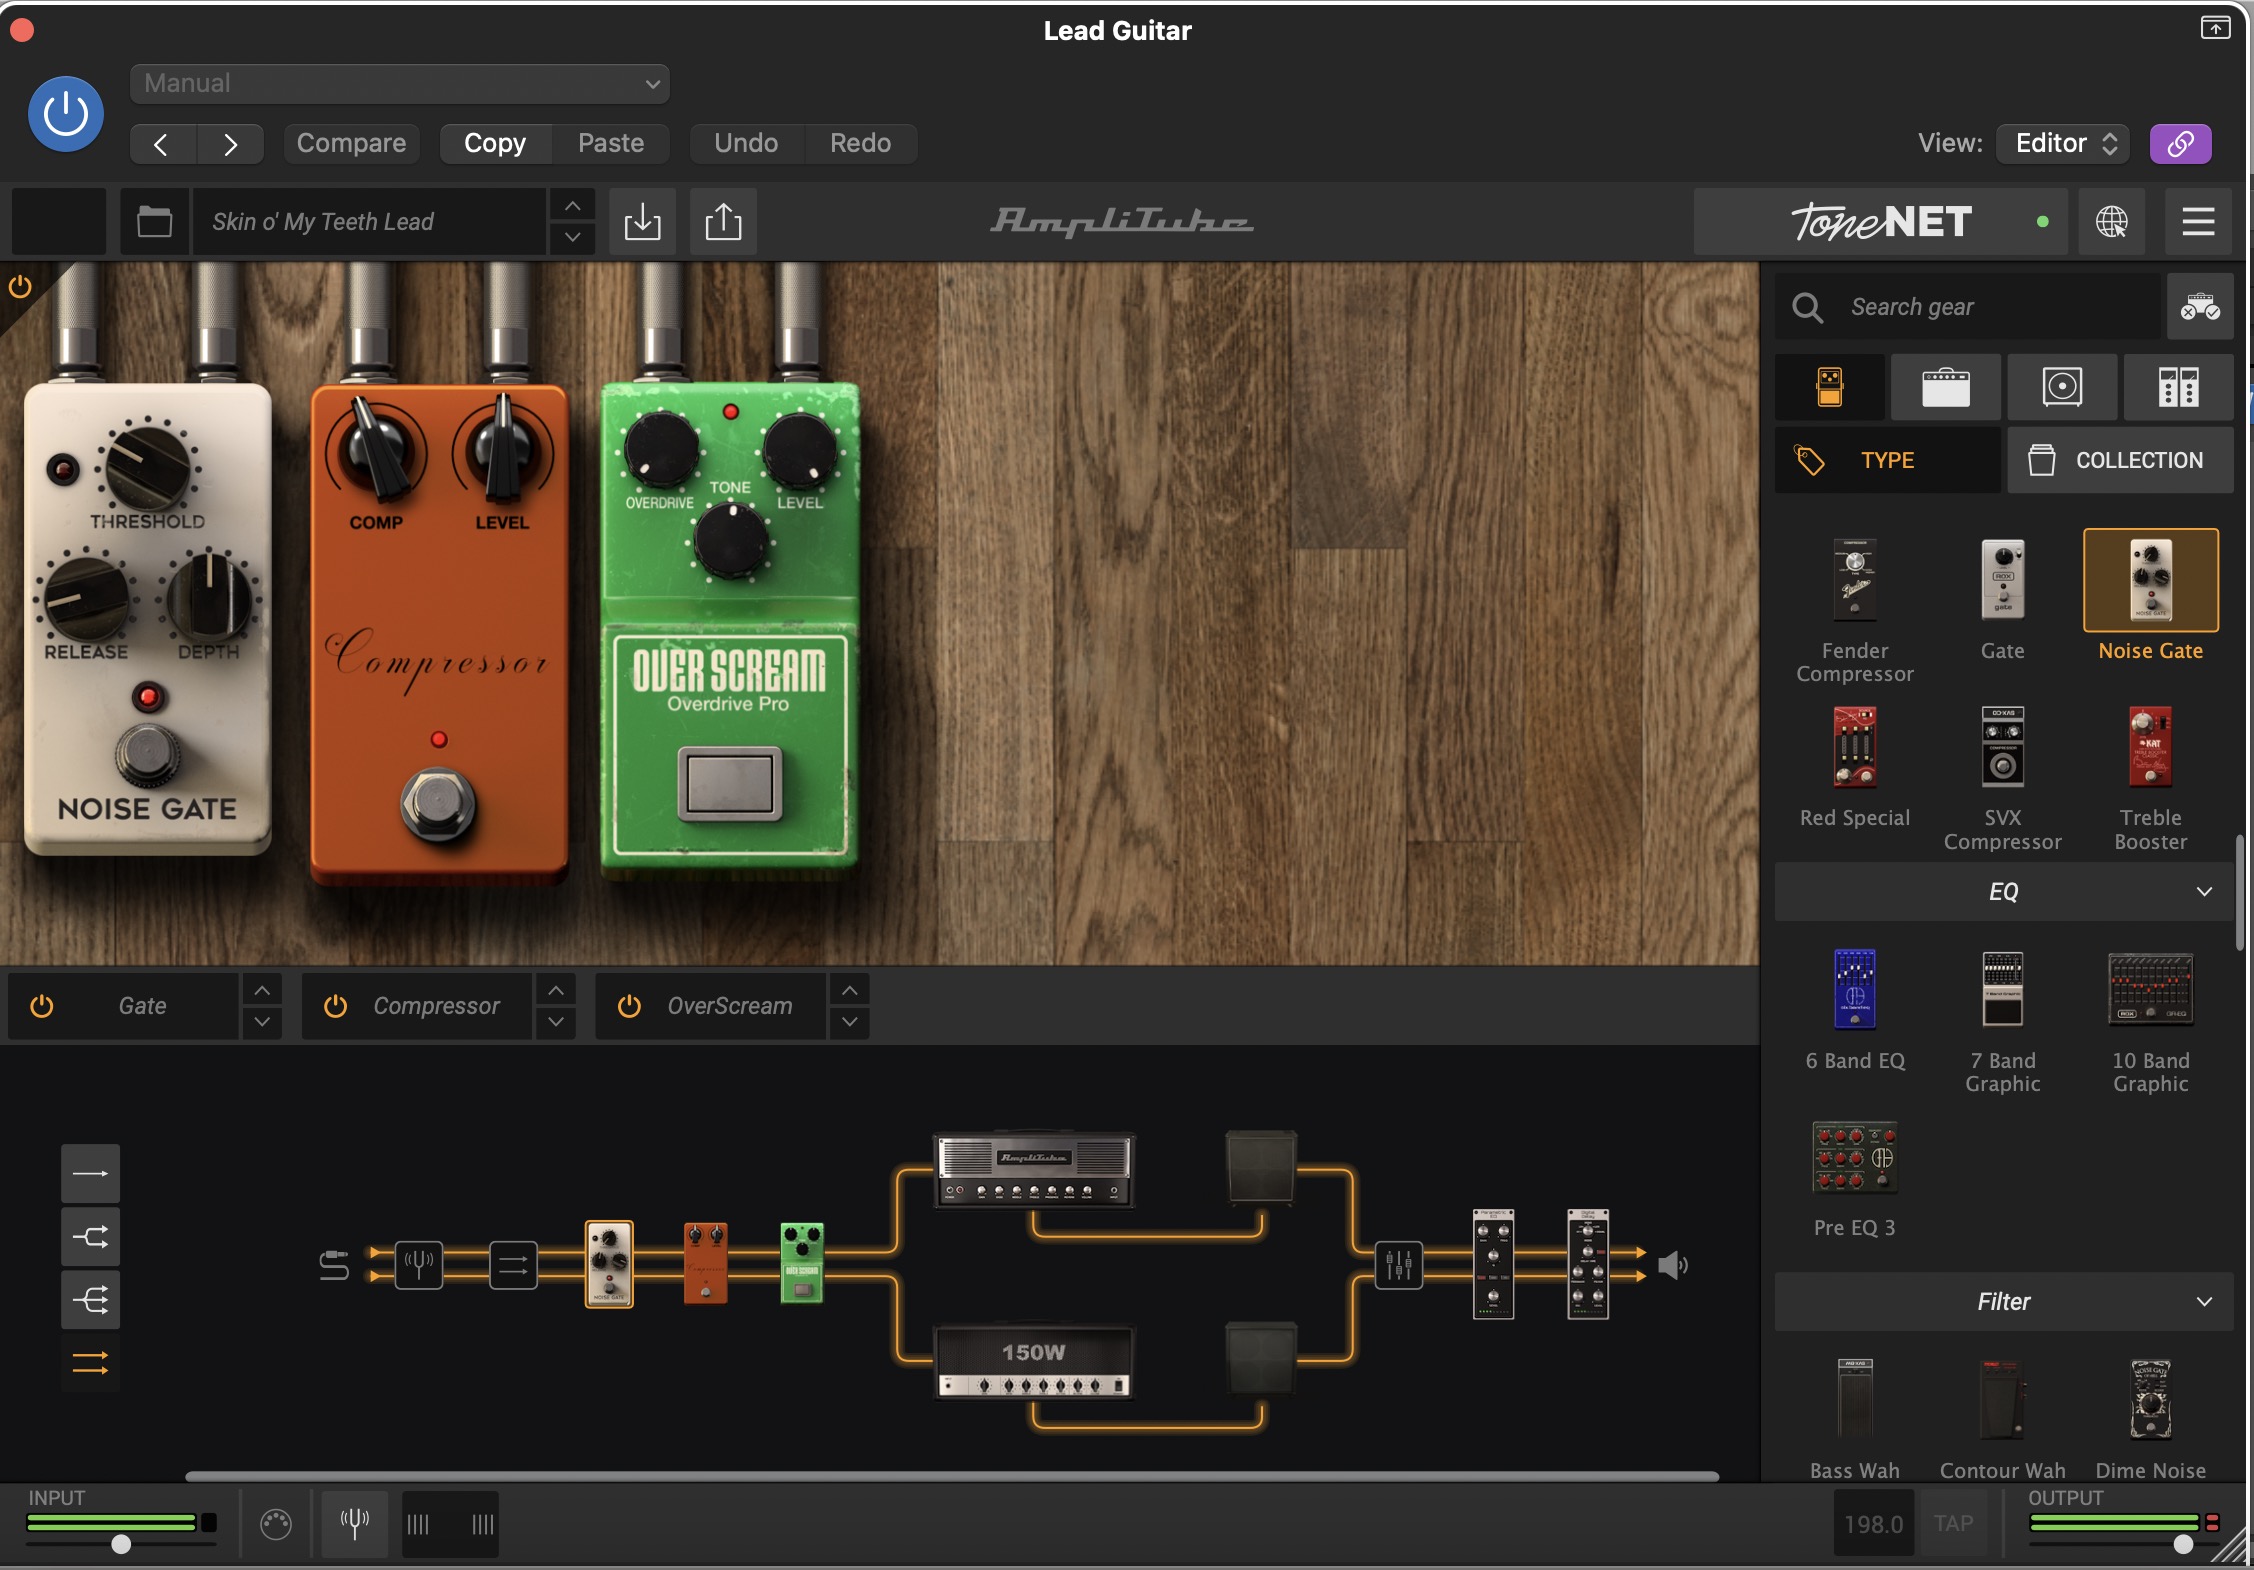Image resolution: width=2254 pixels, height=1570 pixels.
Task: Select the stomp pedals gear category icon
Action: pyautogui.click(x=1829, y=386)
